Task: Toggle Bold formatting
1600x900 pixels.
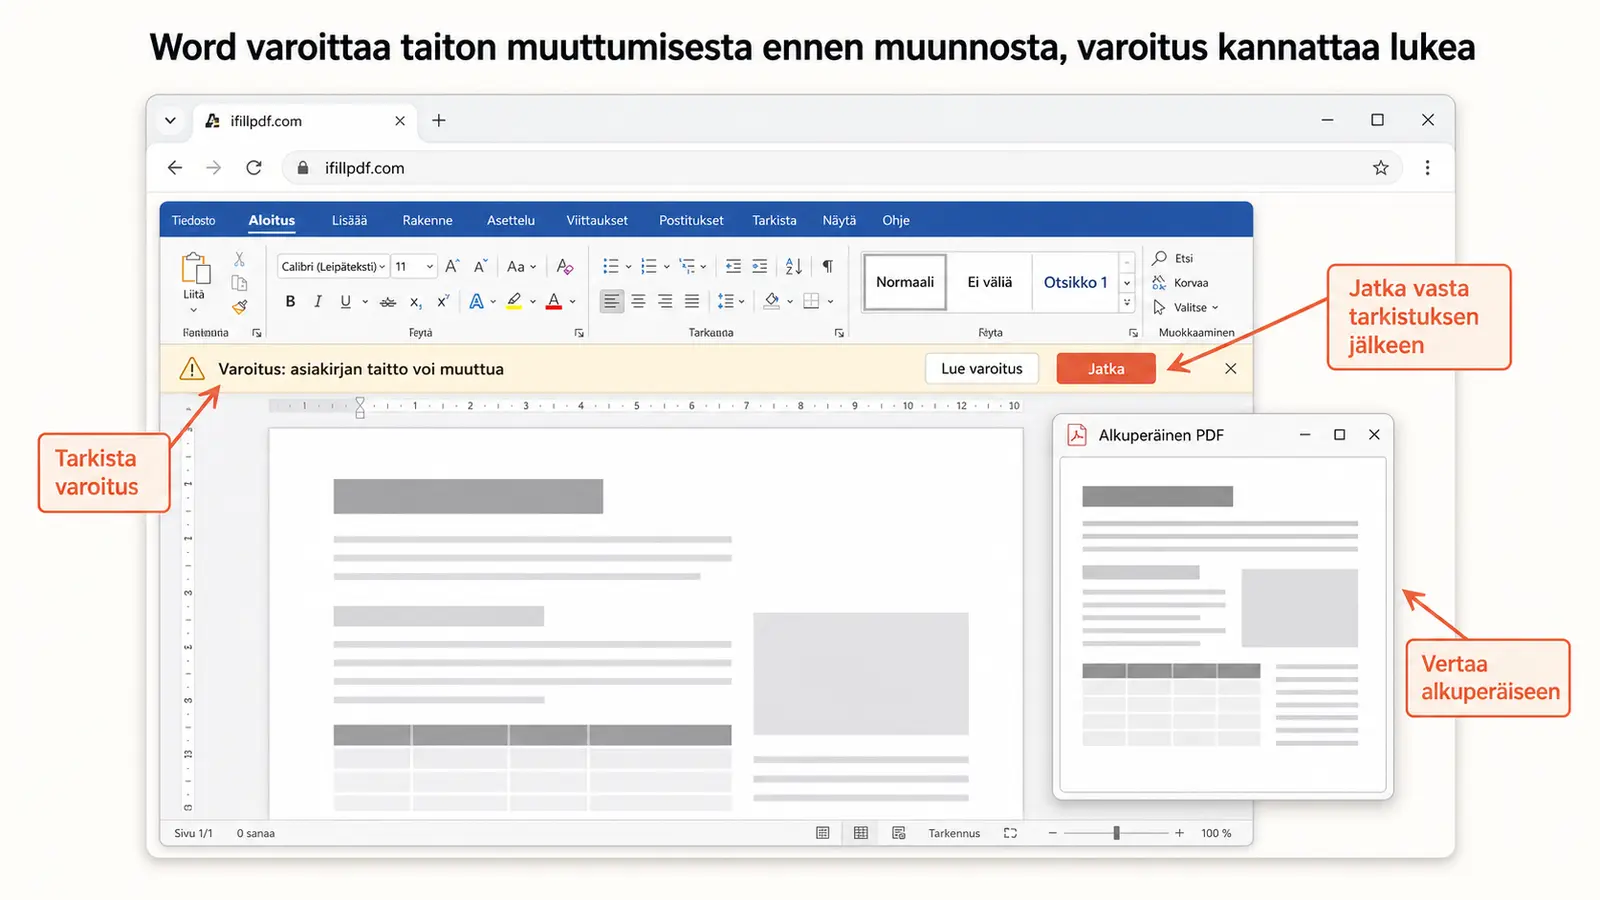Action: coord(290,301)
